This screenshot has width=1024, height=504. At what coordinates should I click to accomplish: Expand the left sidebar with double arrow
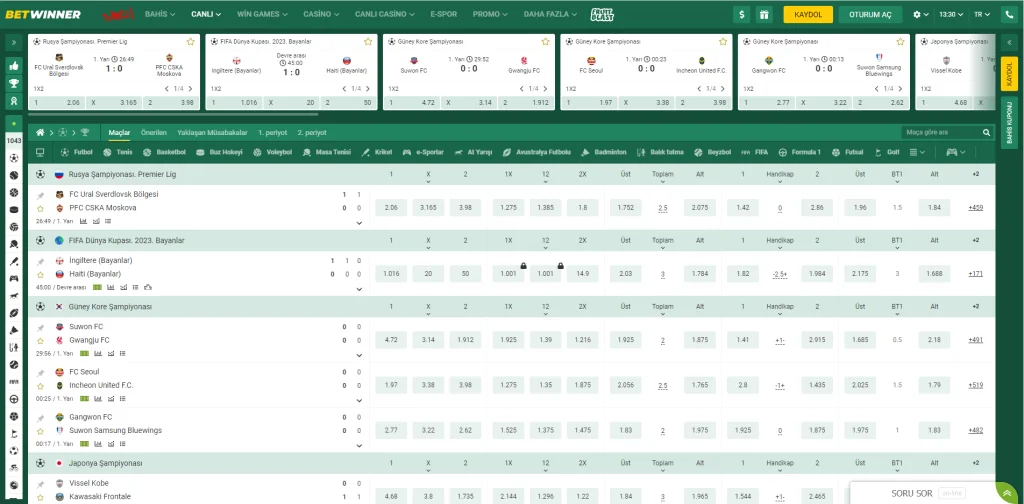click(x=14, y=42)
